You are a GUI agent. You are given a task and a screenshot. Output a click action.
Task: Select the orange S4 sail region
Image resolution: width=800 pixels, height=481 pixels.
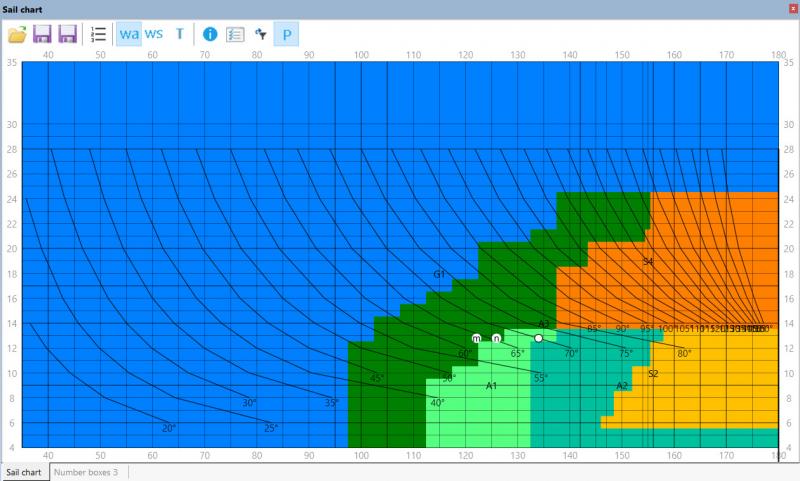[x=700, y=250]
